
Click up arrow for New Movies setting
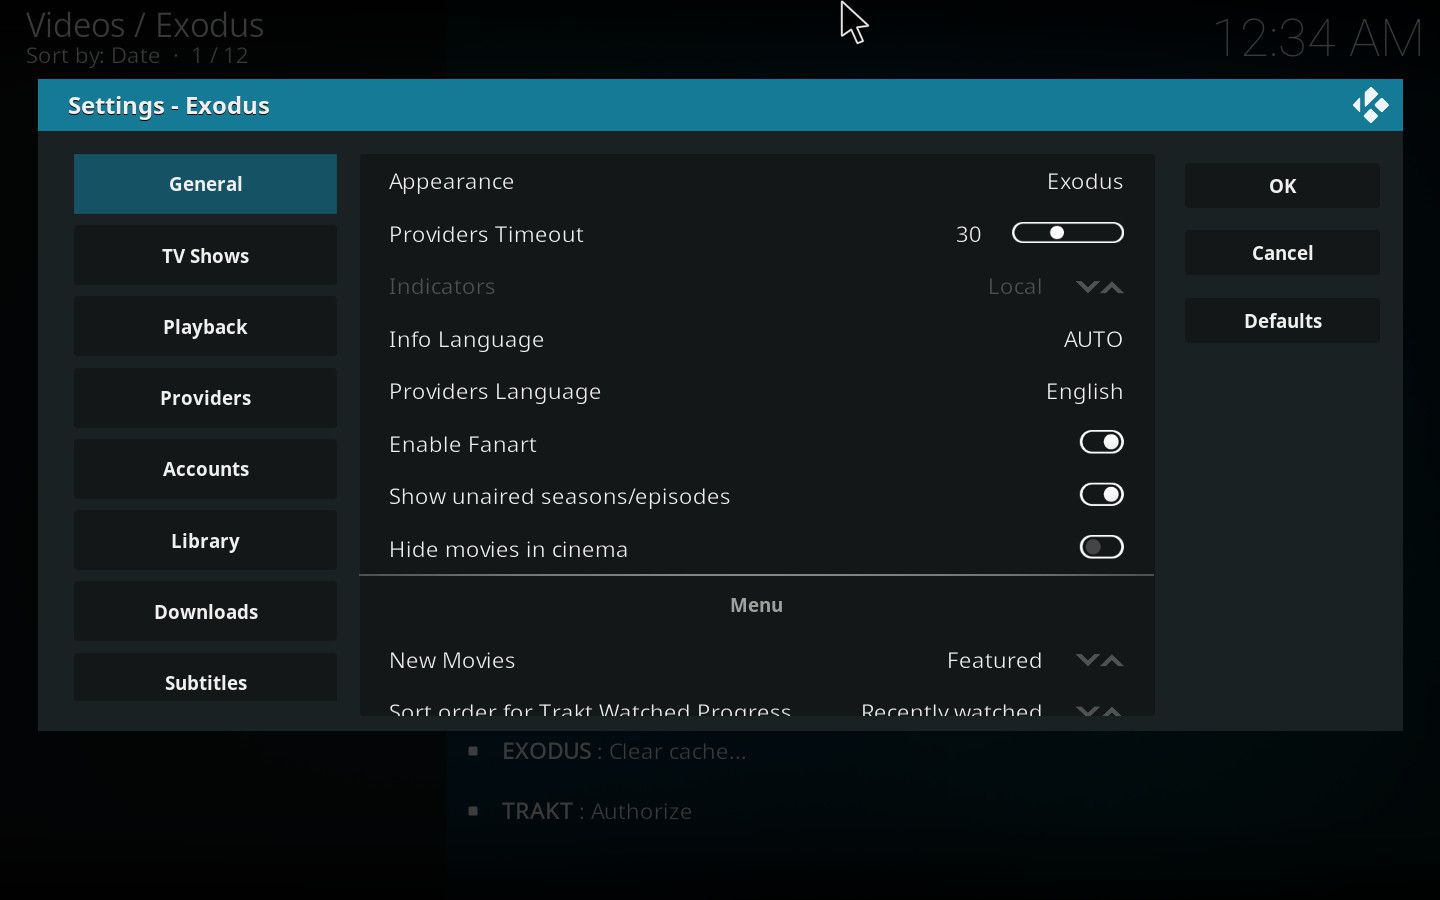1112,660
